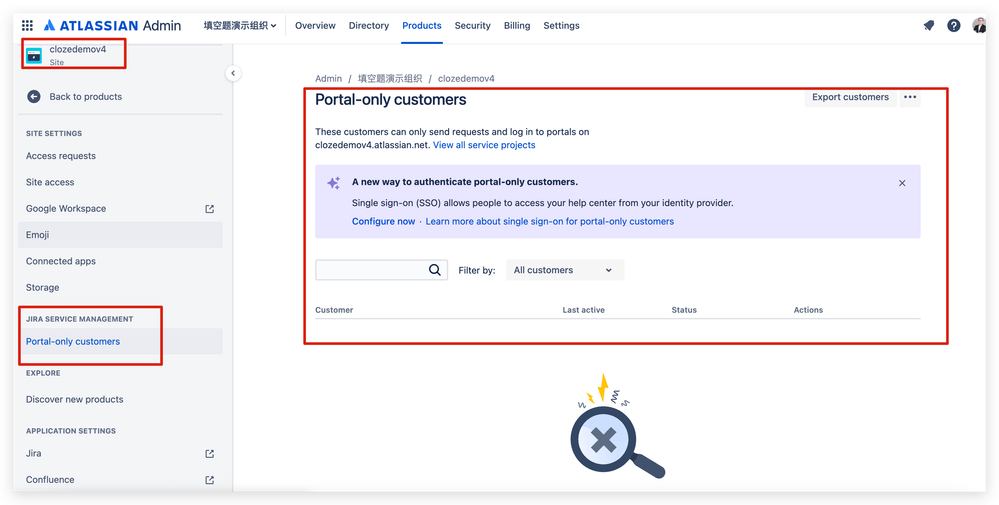Click the external link icon beside Google Workspace
Screen dimensions: 999x505
(210, 209)
